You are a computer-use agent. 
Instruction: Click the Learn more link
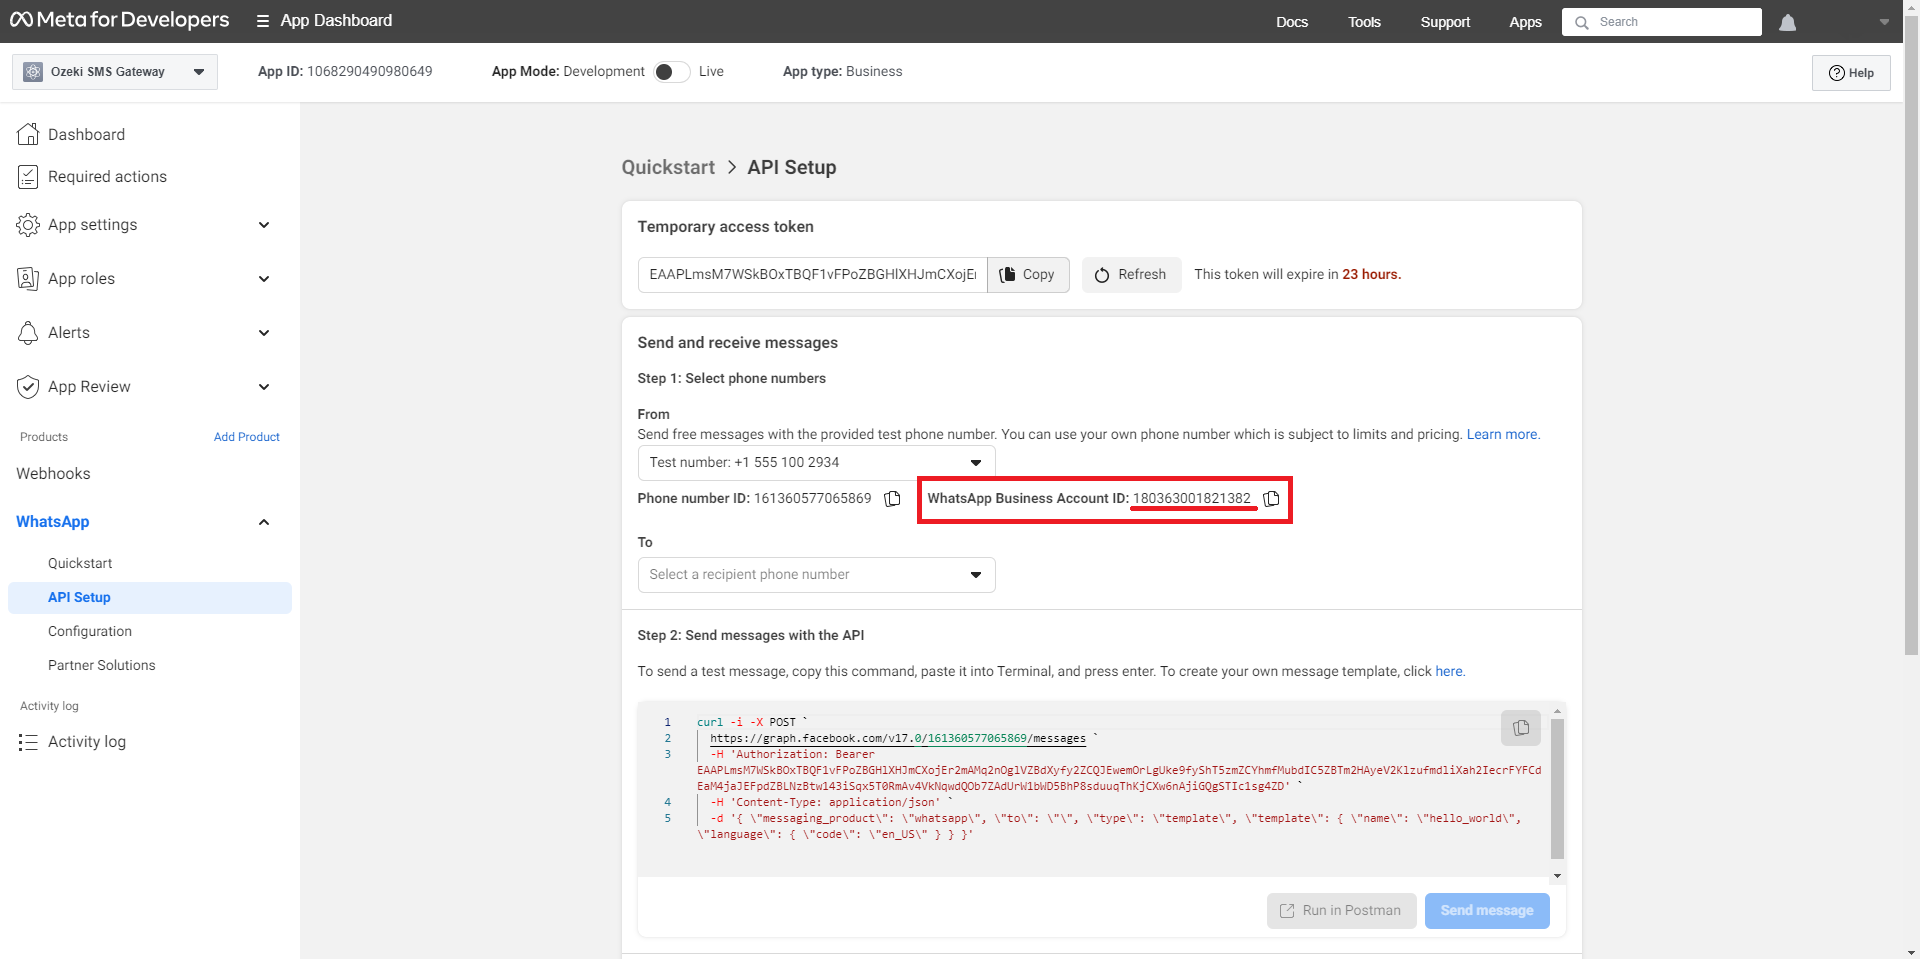(x=1502, y=434)
